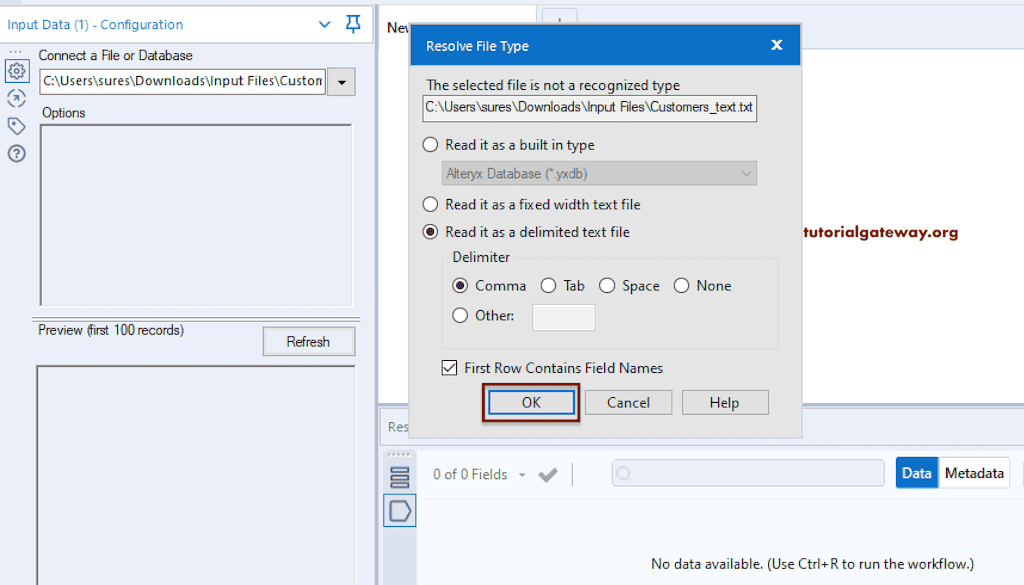Collapse the Input Data configuration panel chevron

pyautogui.click(x=323, y=23)
